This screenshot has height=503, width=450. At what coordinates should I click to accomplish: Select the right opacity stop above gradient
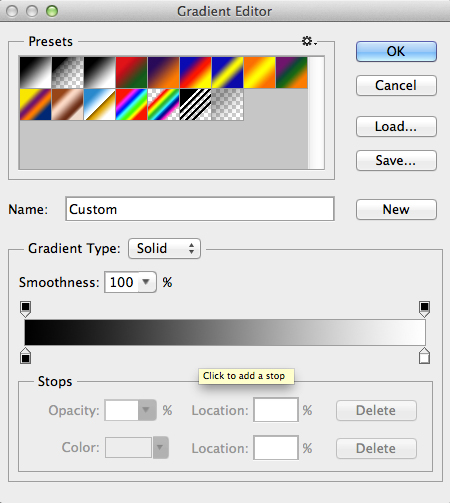click(x=424, y=309)
